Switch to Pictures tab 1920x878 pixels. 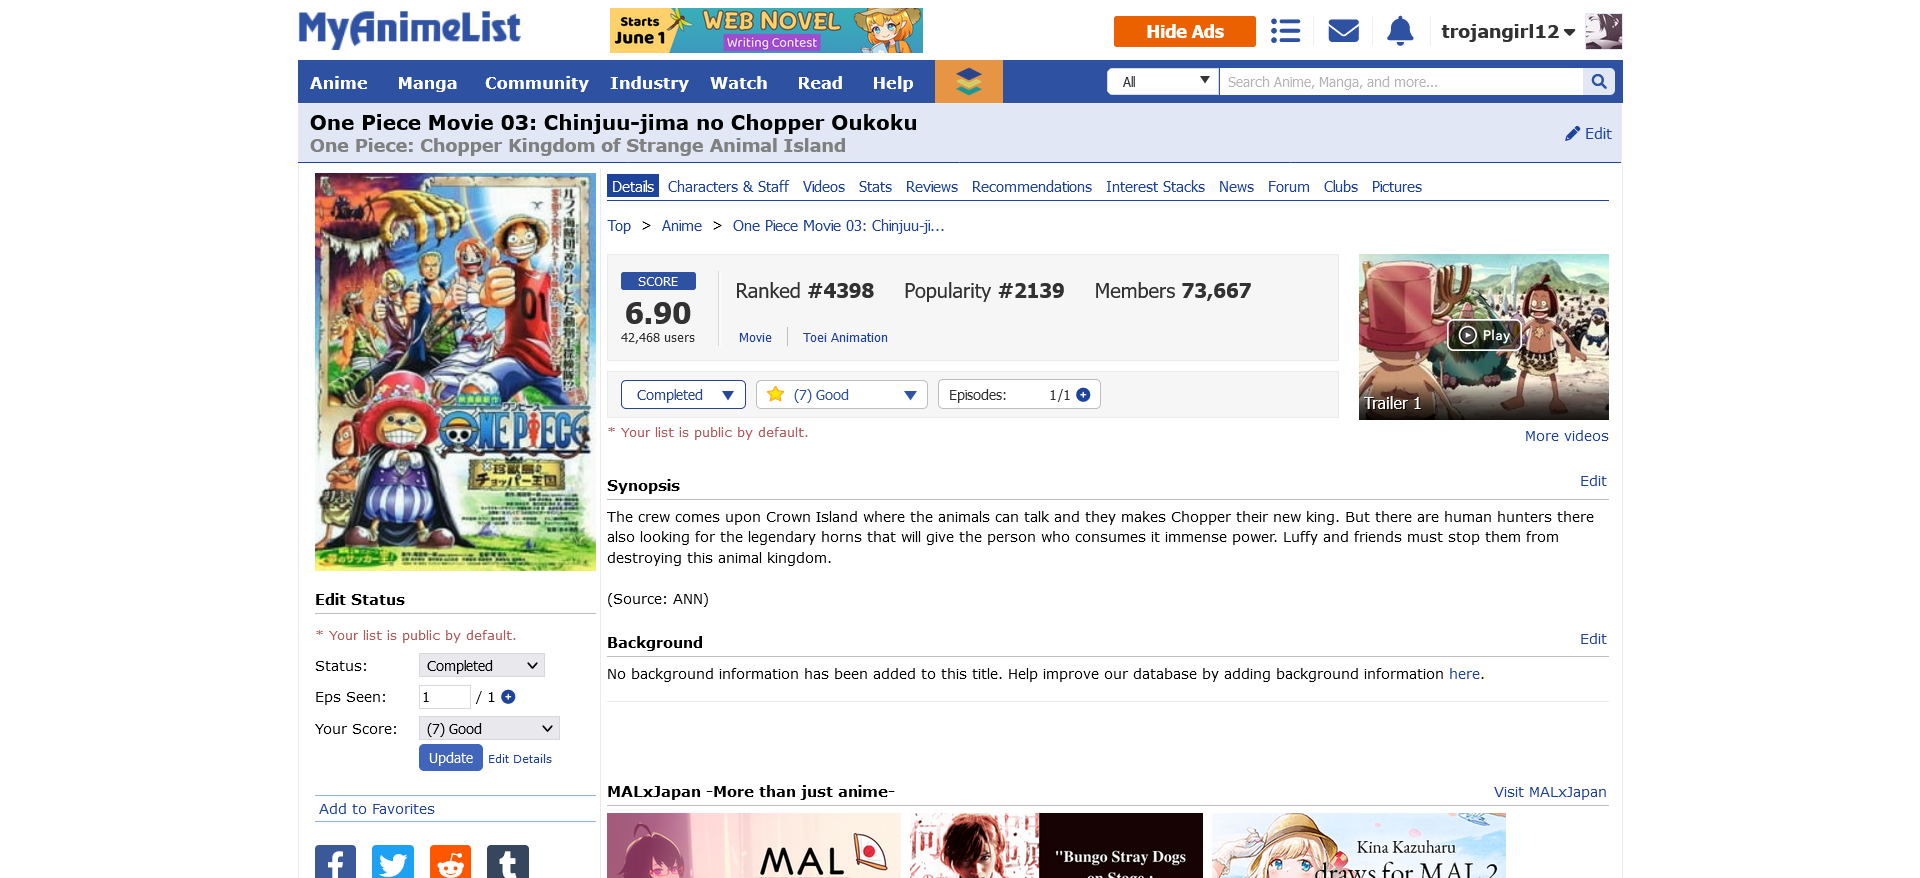1397,187
